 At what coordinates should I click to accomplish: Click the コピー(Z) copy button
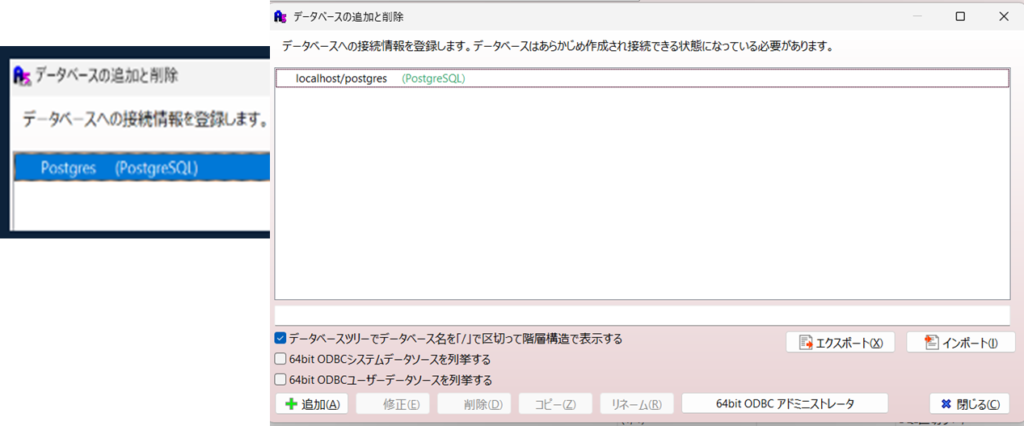pyautogui.click(x=555, y=404)
